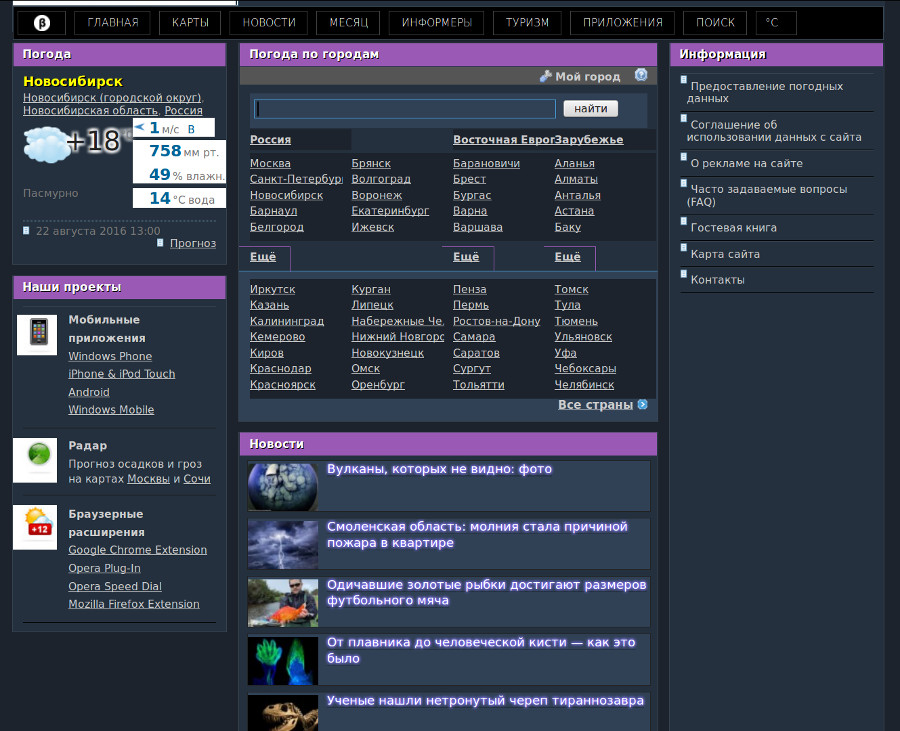Click the cloudy weather icon for Новосибирск

coord(45,146)
